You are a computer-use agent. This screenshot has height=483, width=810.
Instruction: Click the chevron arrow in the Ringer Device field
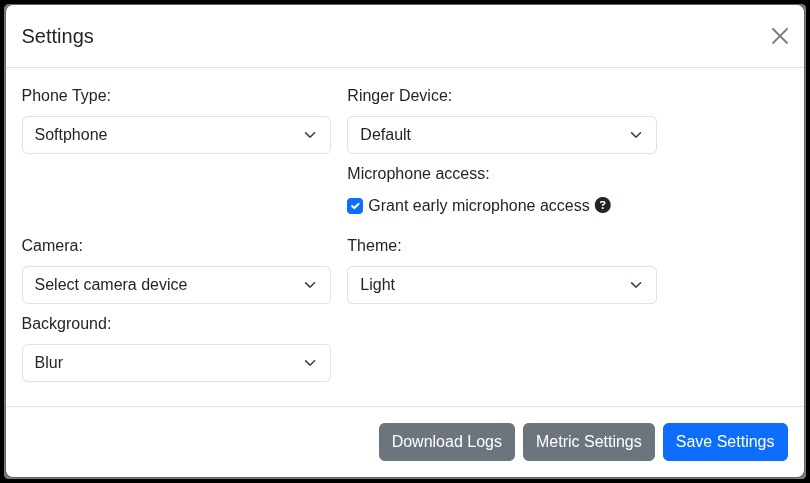tap(636, 135)
